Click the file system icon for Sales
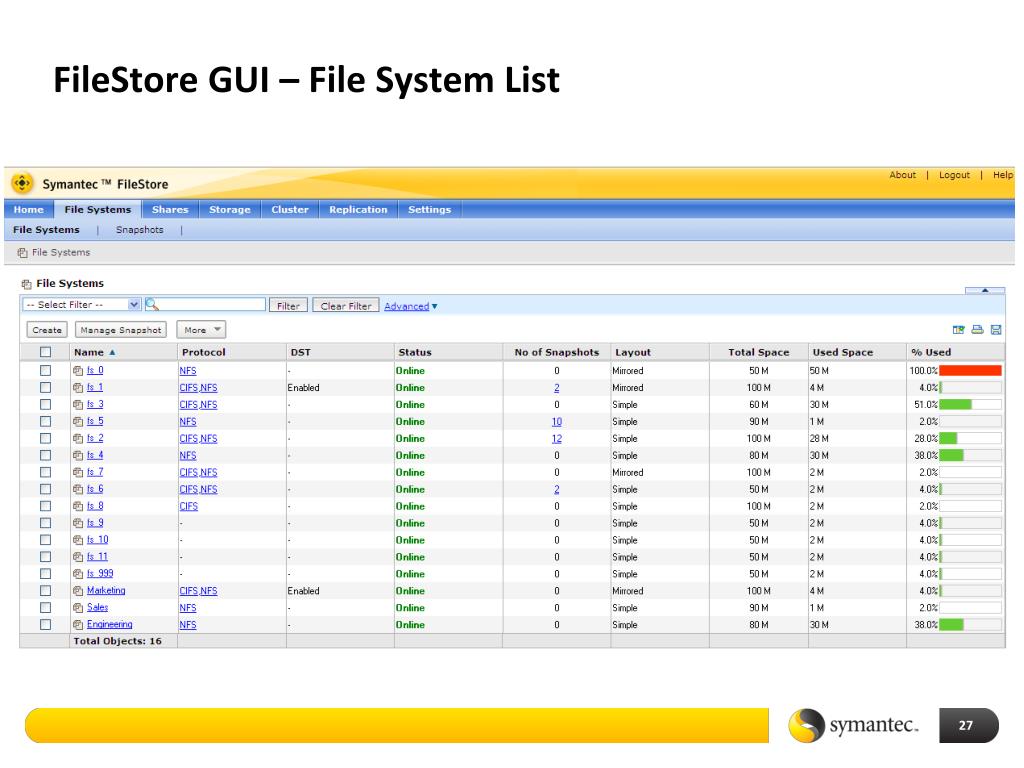This screenshot has width=1024, height=768. coord(78,608)
